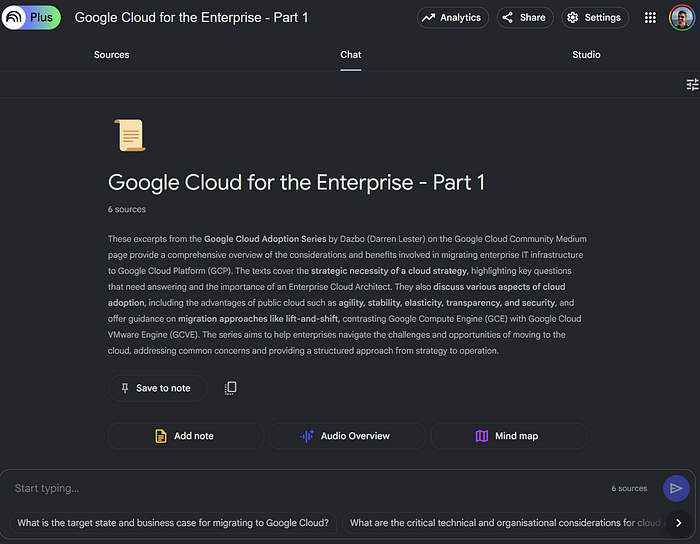Create a Mind map

[508, 436]
